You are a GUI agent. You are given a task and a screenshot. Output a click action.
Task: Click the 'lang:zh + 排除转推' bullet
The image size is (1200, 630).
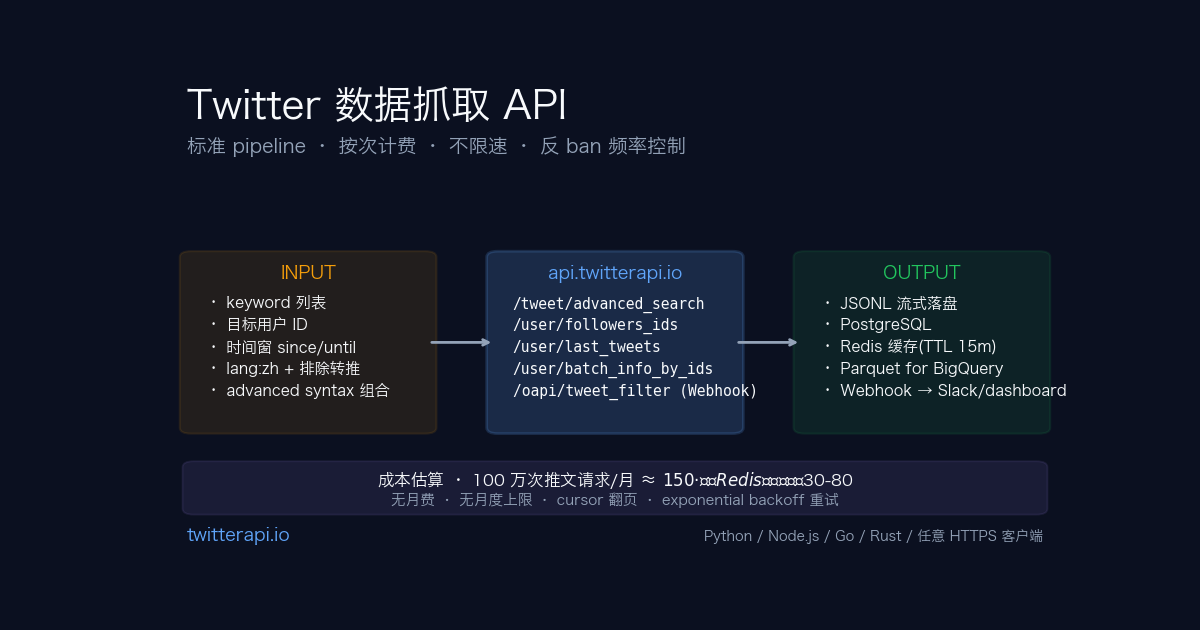[x=285, y=369]
